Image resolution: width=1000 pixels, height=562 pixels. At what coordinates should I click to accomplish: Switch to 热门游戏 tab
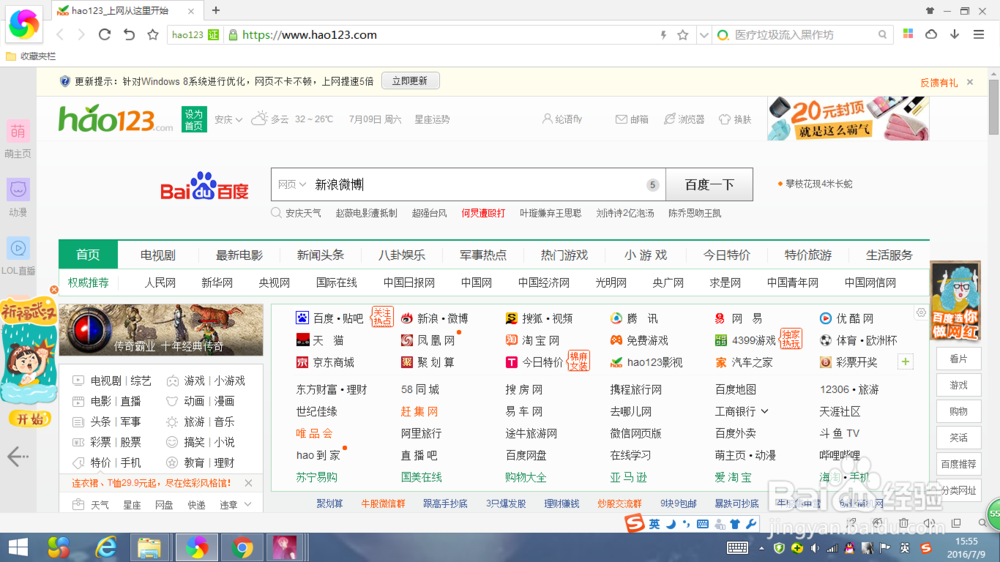564,255
